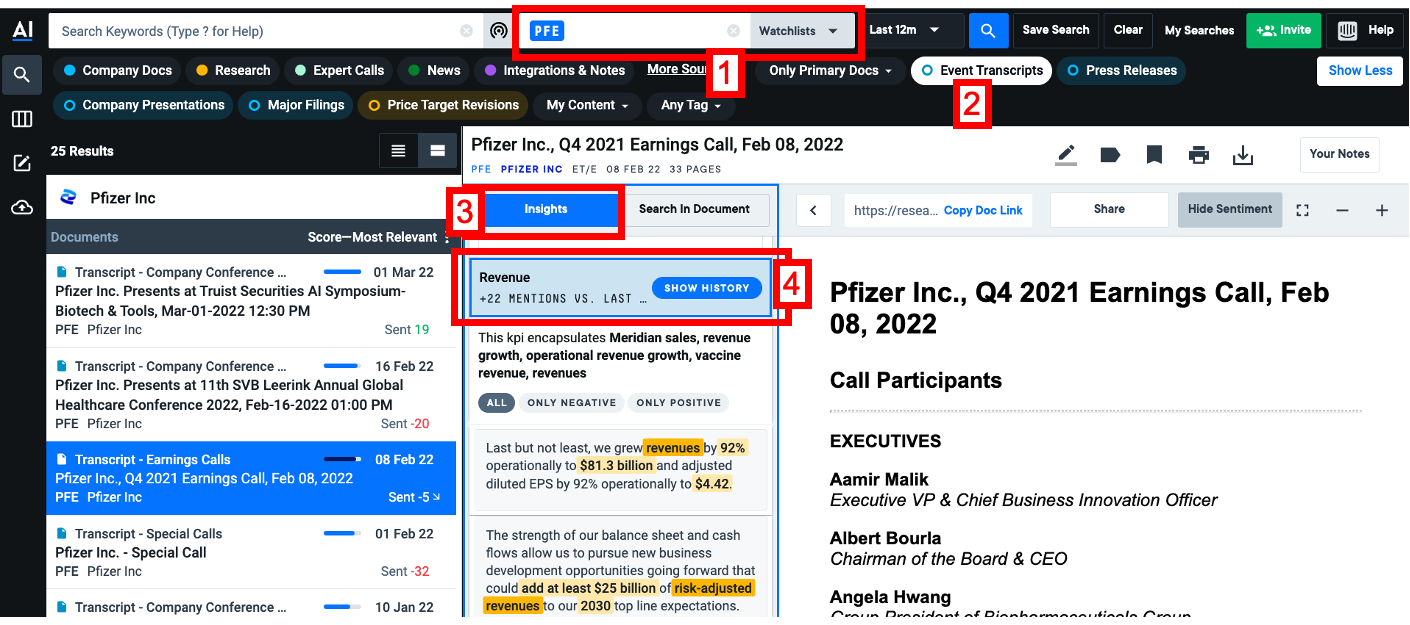Switch results to compact list view
The height and width of the screenshot is (625, 1410).
pyautogui.click(x=398, y=151)
